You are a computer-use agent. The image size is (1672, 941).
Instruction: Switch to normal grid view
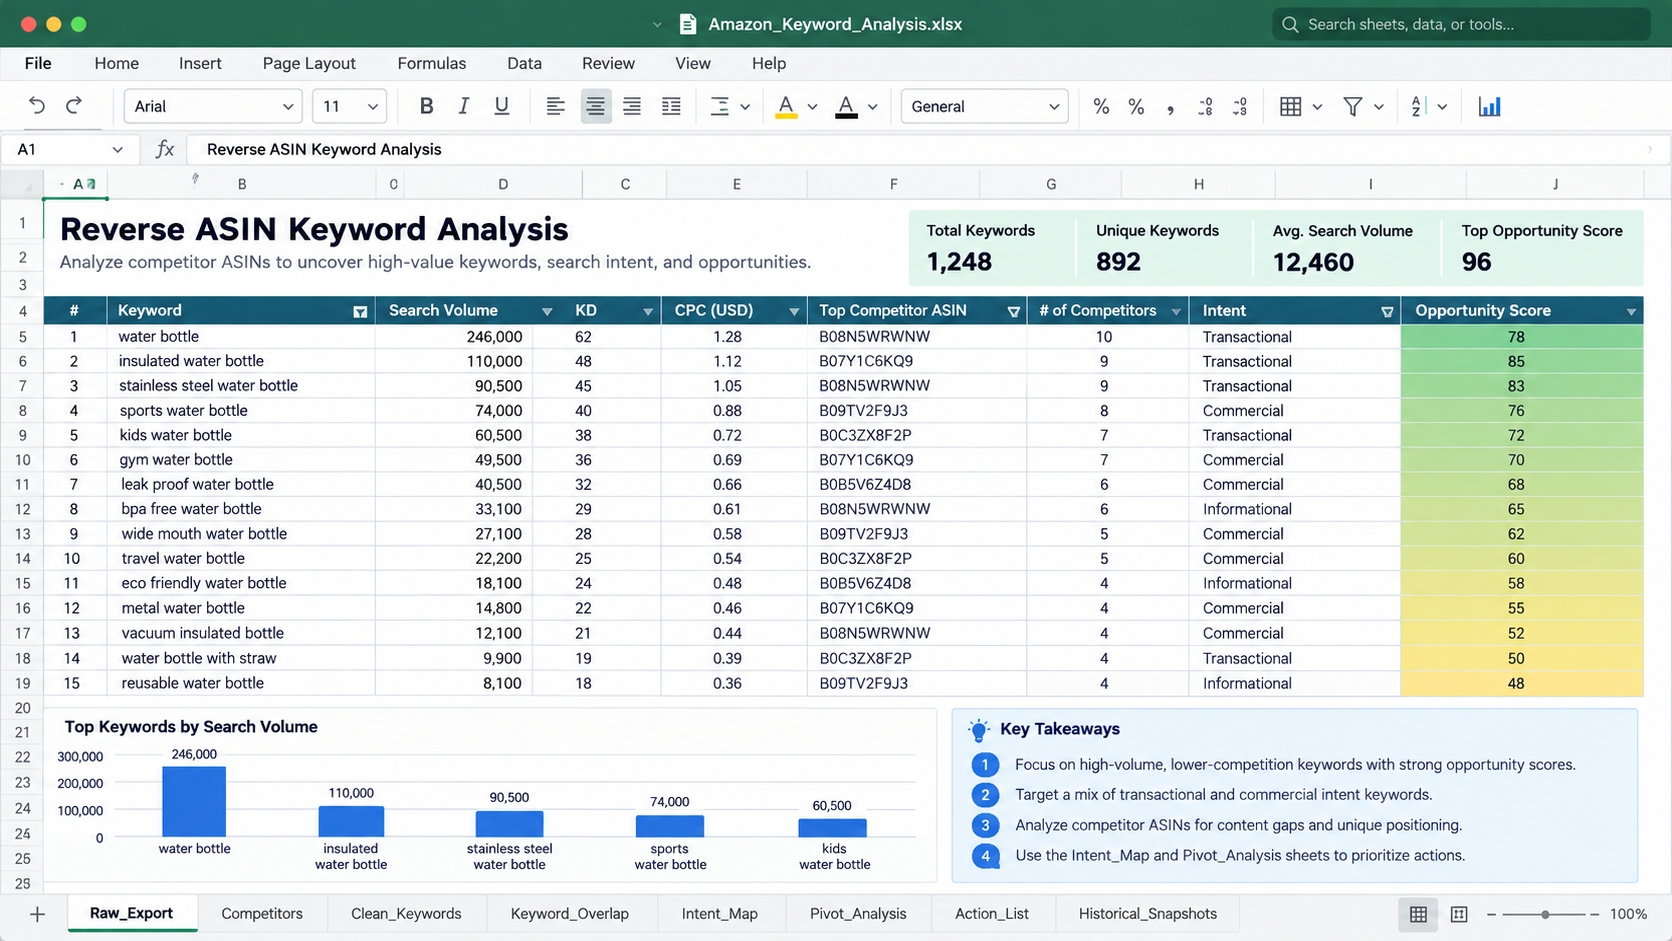pos(1418,914)
